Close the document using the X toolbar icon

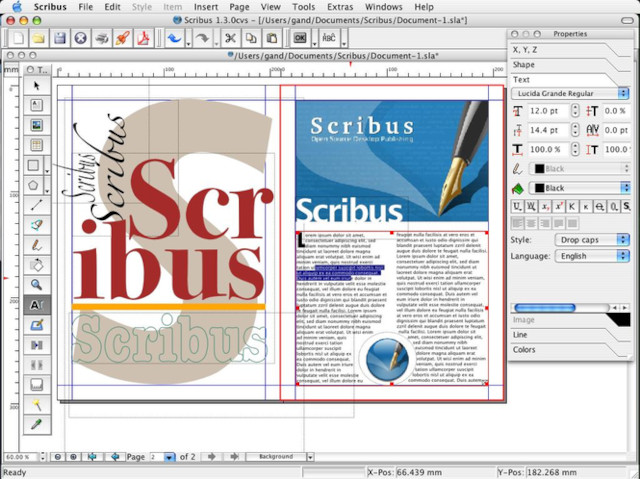(x=81, y=38)
